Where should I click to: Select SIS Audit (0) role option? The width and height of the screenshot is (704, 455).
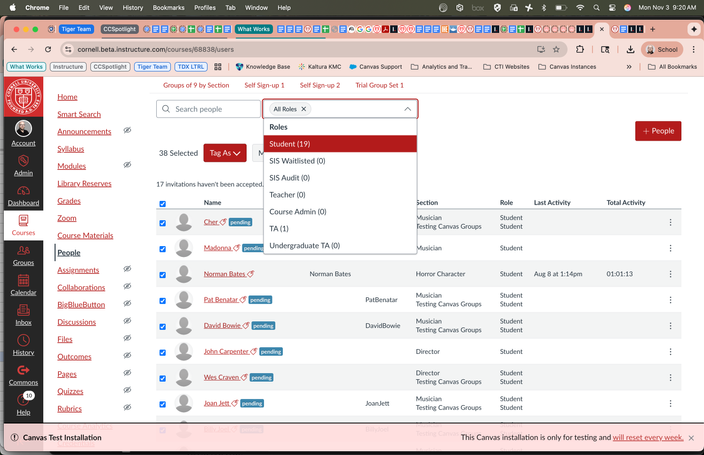pos(340,178)
